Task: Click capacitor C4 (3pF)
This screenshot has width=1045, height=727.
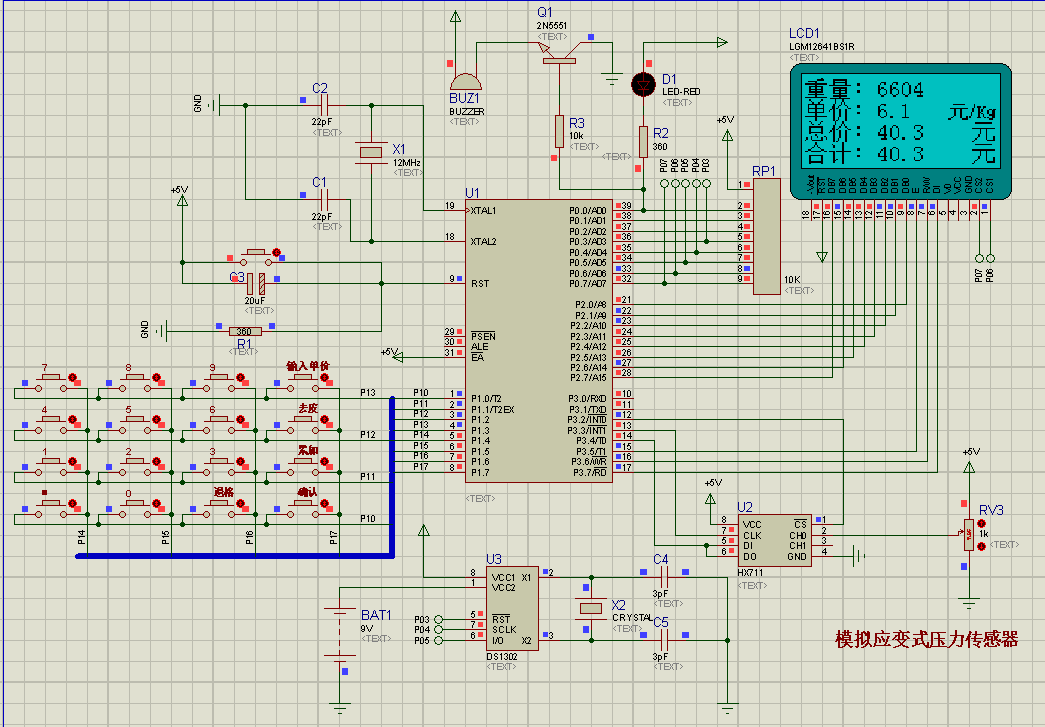Action: (x=662, y=577)
